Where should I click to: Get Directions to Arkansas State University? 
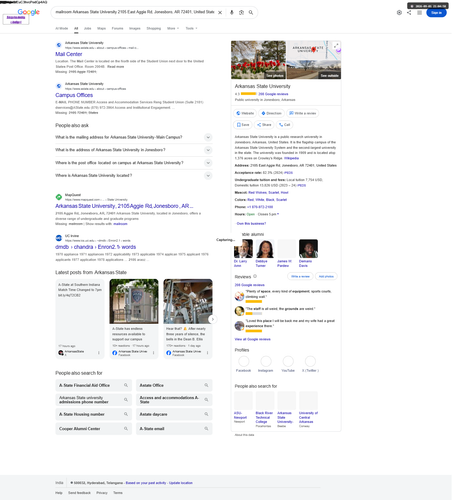pos(271,113)
